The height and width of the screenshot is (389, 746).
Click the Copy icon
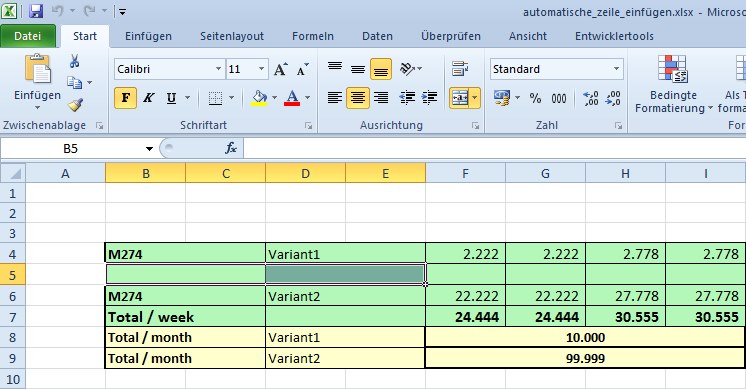[x=74, y=82]
